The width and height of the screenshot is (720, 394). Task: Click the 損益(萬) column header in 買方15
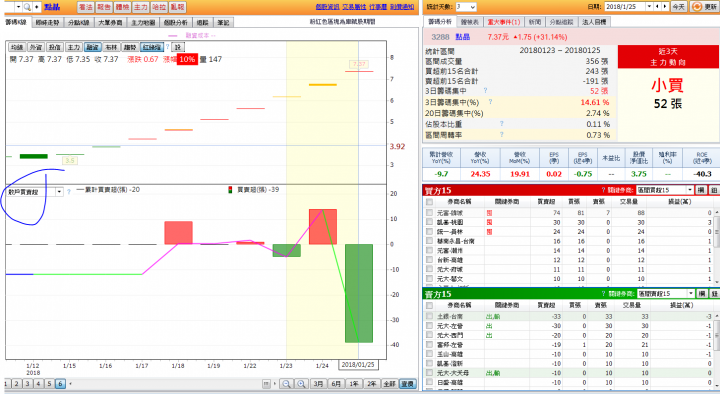[680, 202]
